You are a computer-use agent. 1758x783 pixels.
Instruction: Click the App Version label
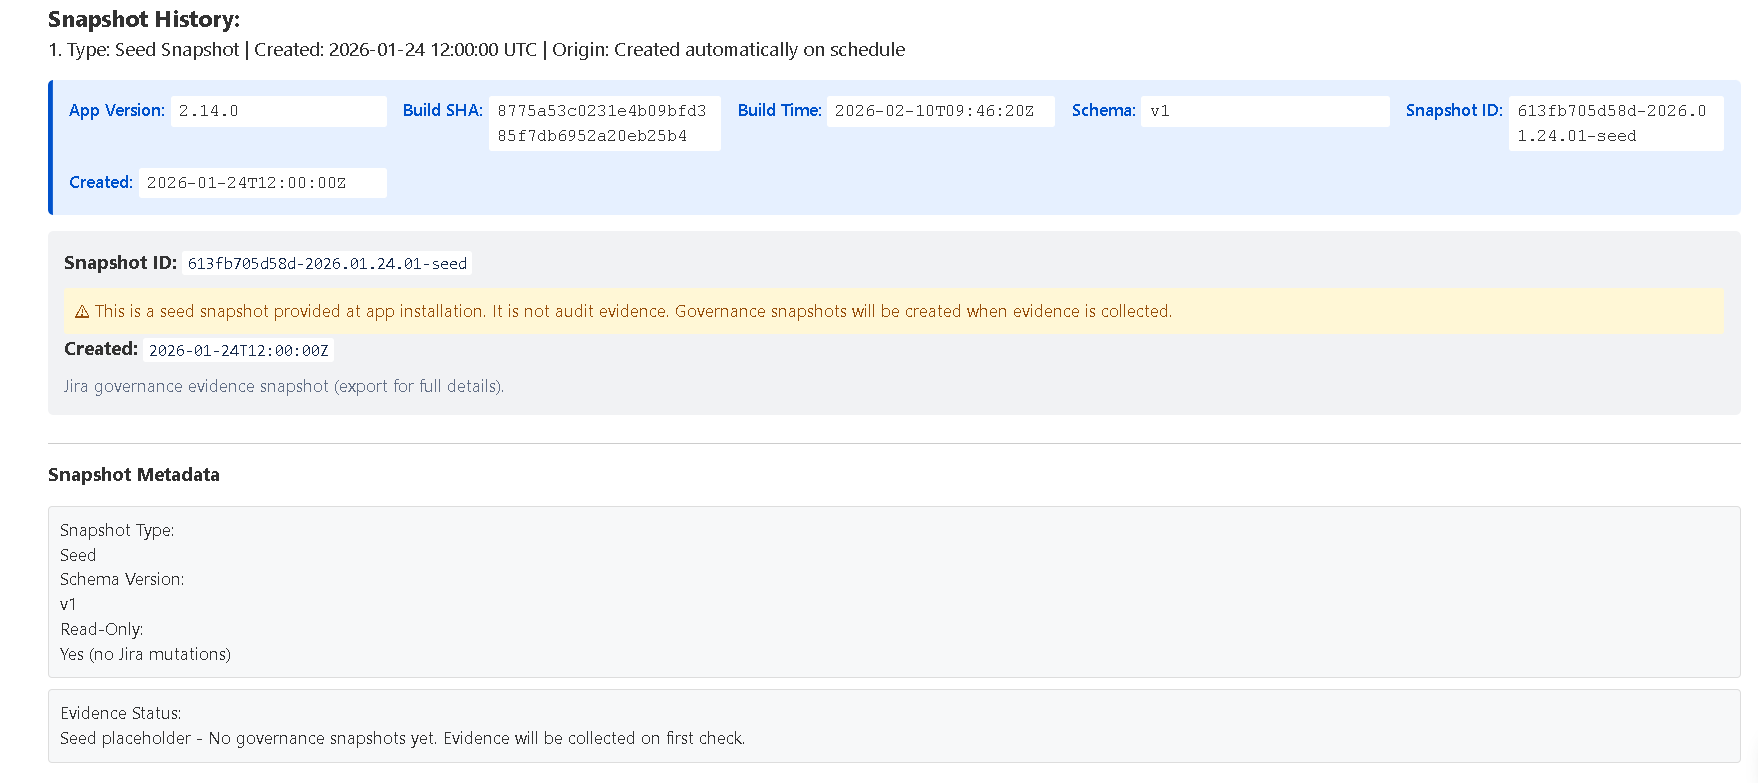tap(117, 110)
